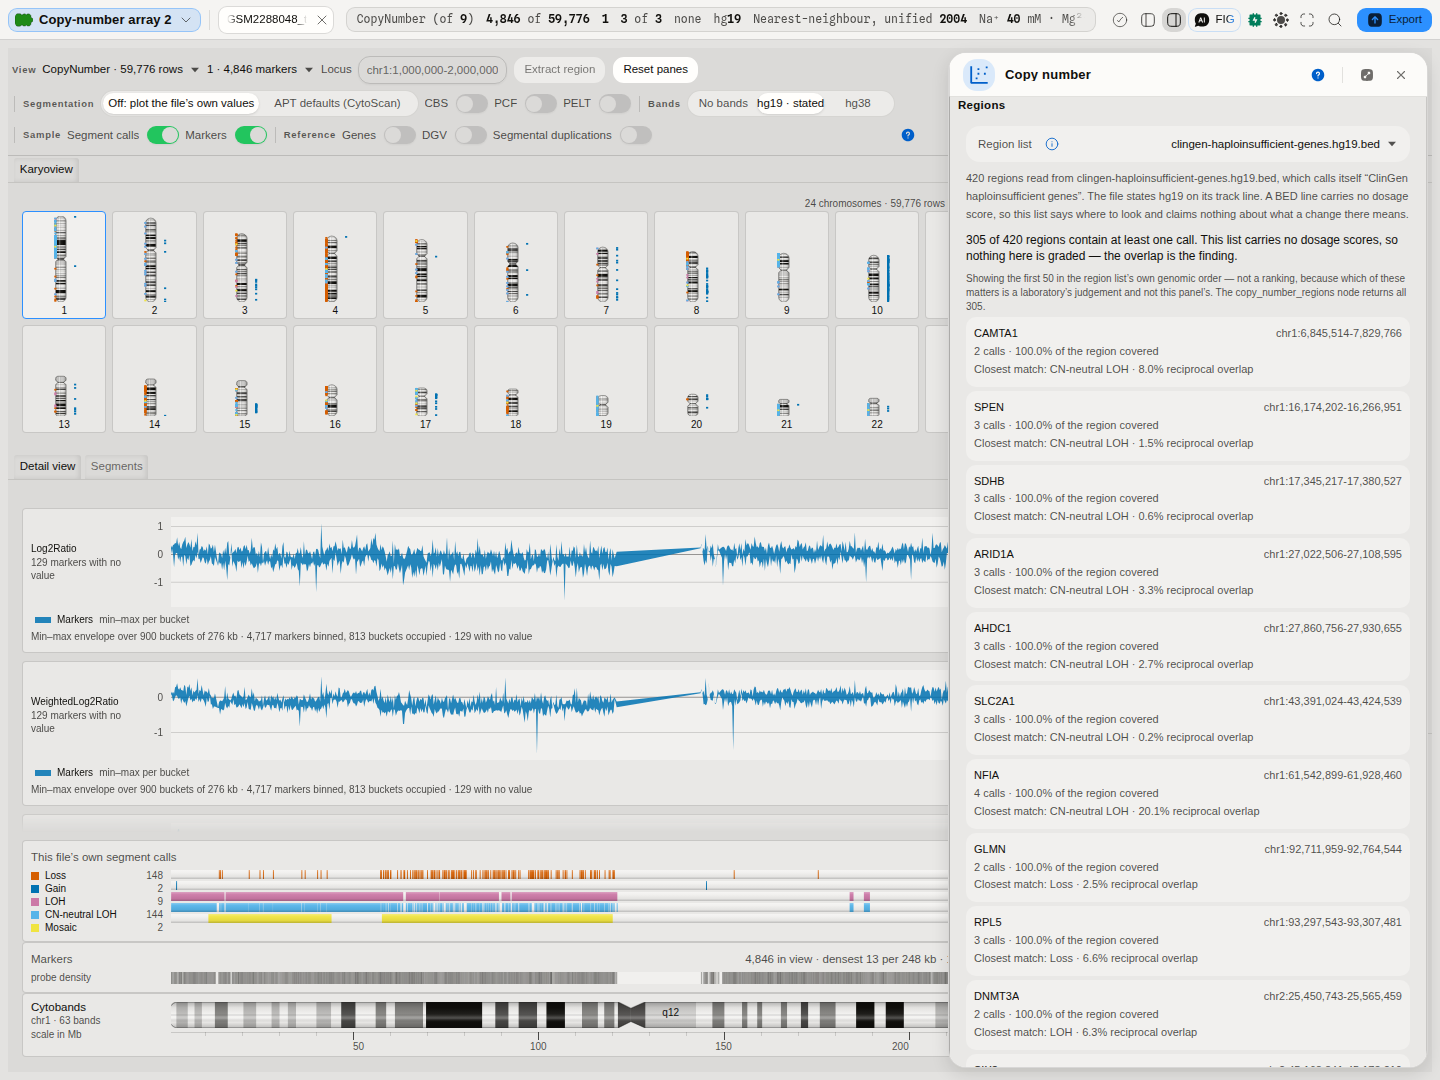This screenshot has height=1080, width=1440.
Task: Click the Locus input field
Action: pyautogui.click(x=432, y=70)
